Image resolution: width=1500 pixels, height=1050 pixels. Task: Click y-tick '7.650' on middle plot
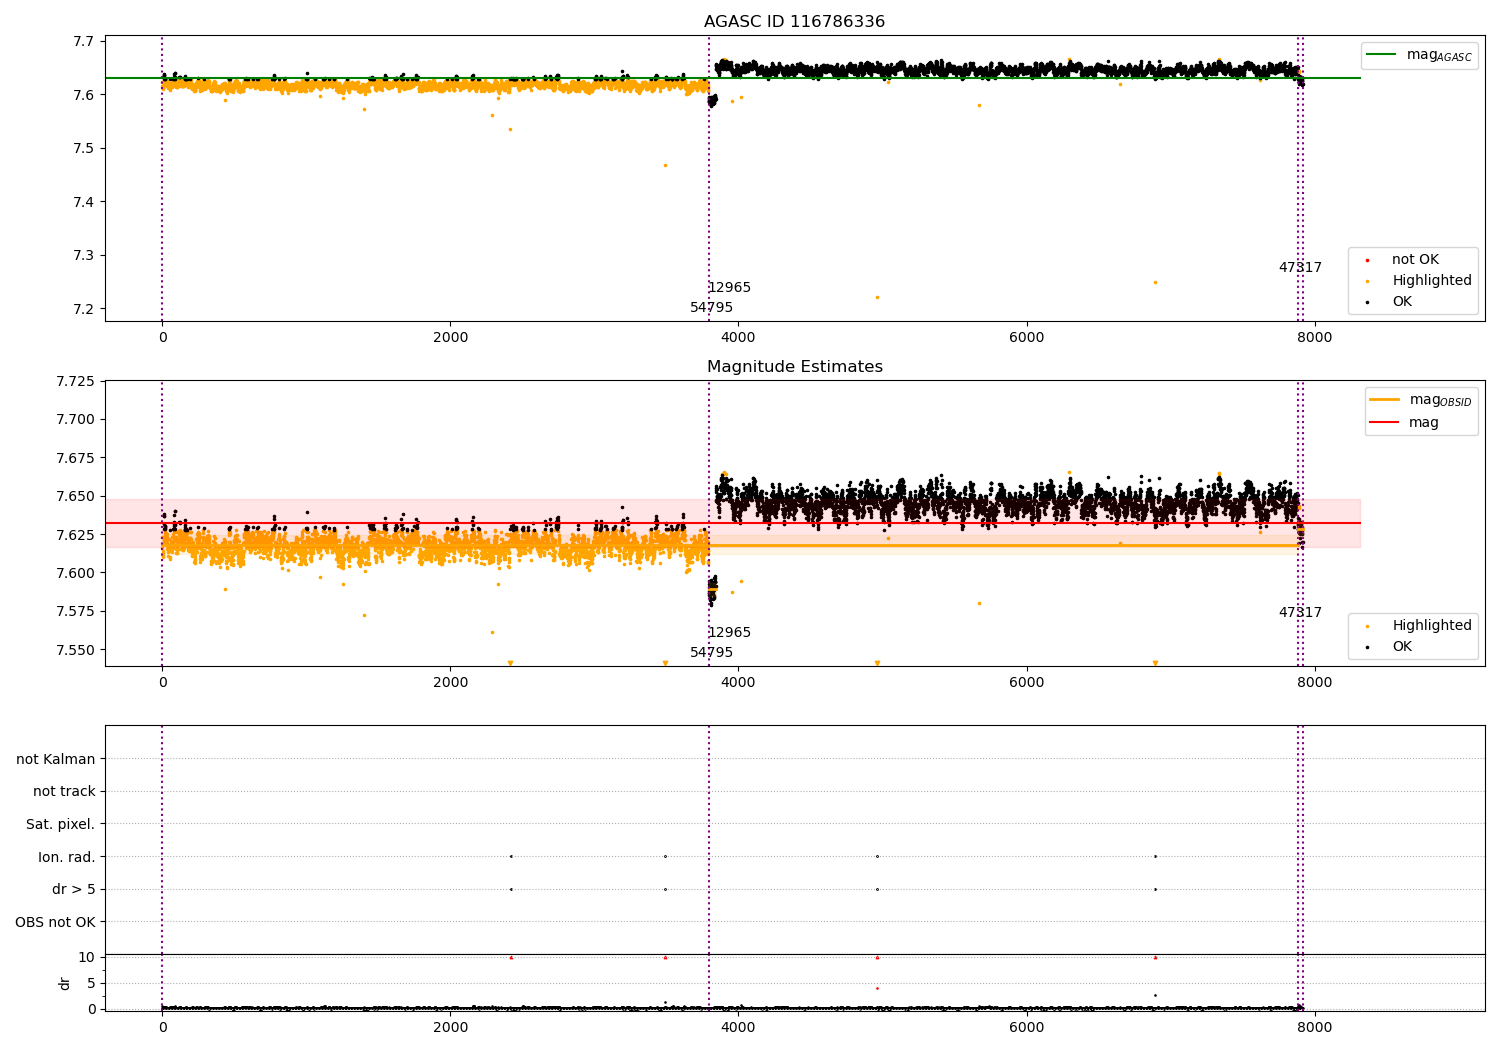point(75,496)
